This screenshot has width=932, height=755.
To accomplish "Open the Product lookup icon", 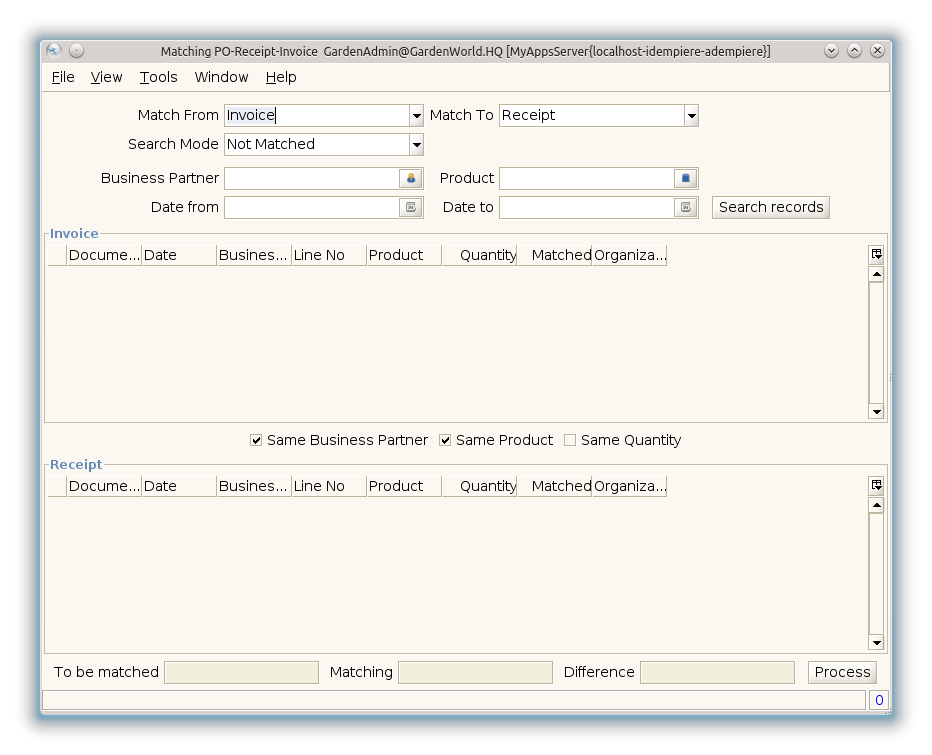I will pyautogui.click(x=685, y=179).
